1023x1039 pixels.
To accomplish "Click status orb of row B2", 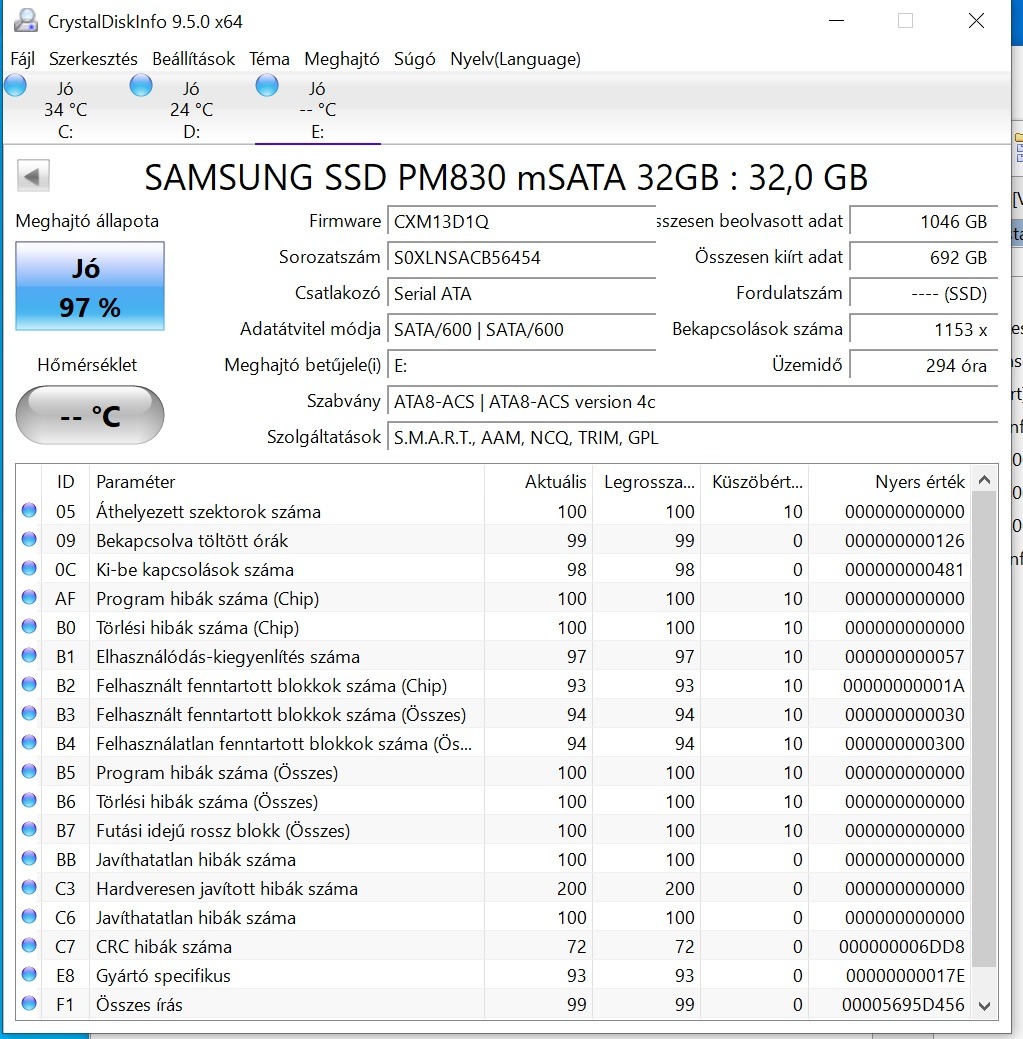I will [29, 684].
